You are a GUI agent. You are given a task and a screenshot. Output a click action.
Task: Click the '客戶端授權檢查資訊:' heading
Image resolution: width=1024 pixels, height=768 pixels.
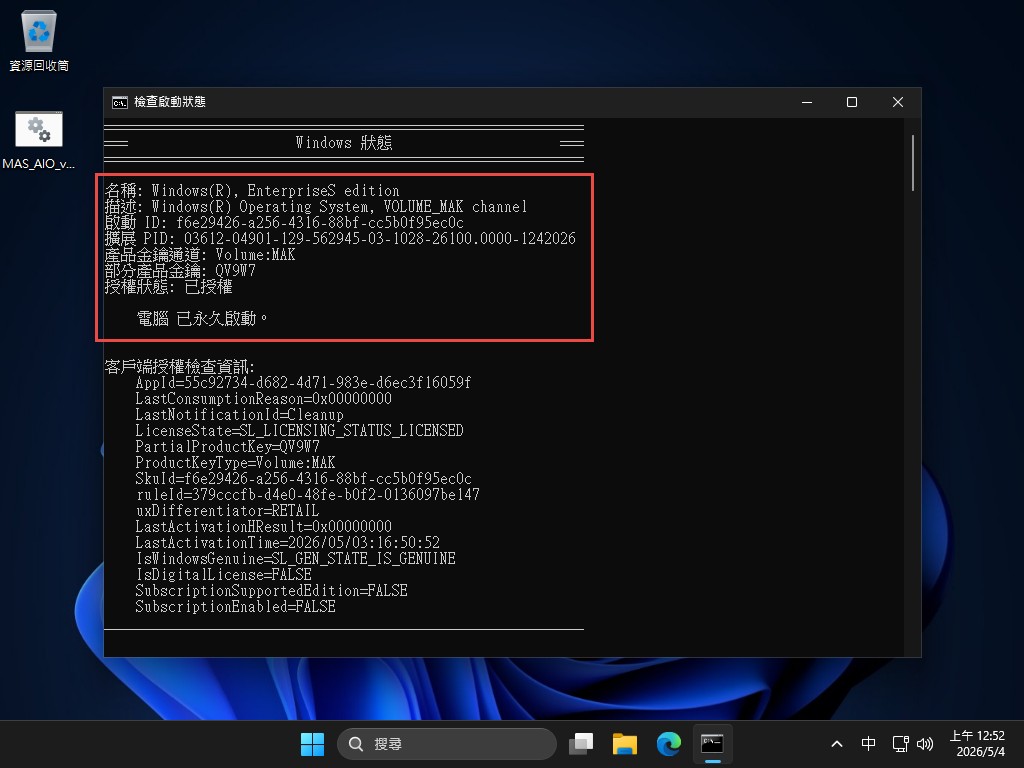click(x=180, y=366)
